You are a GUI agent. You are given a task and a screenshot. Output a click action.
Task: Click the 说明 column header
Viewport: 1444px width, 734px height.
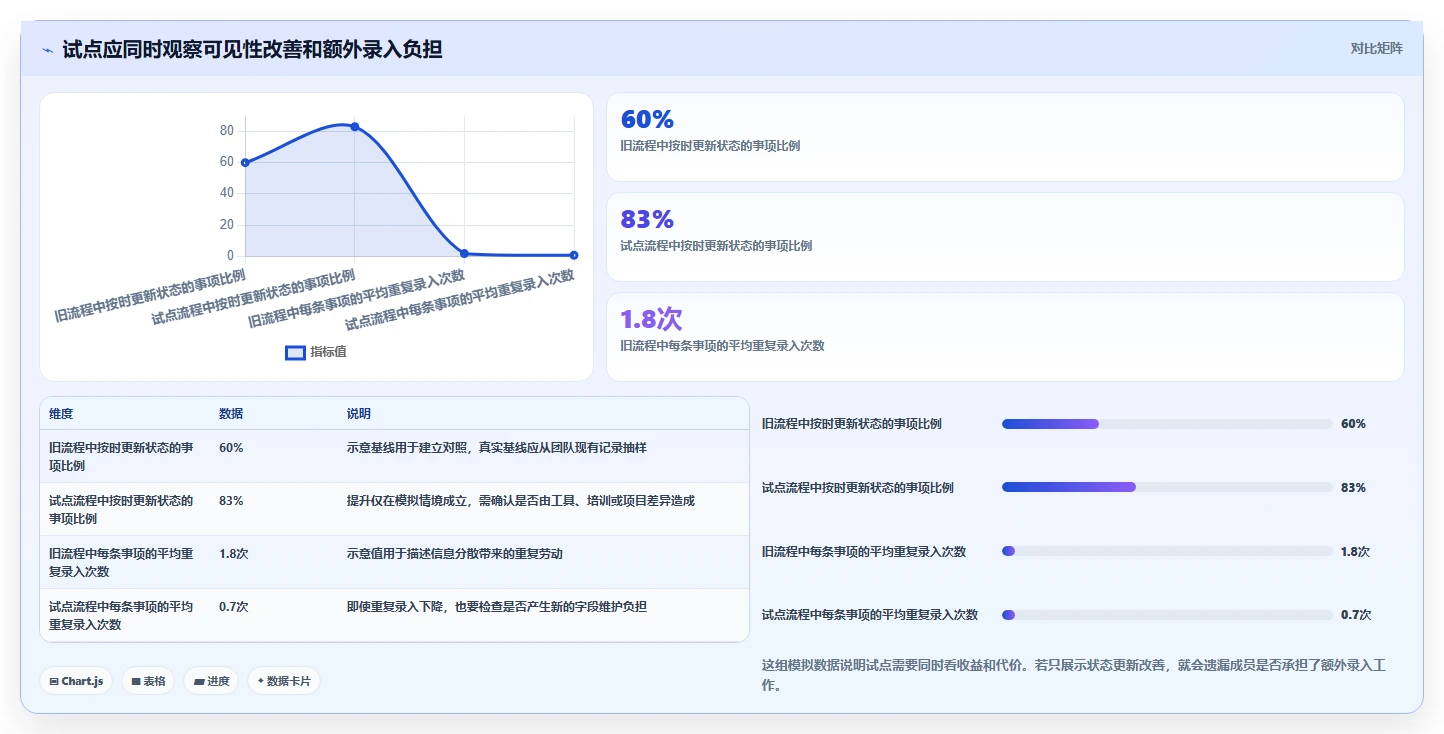click(359, 414)
